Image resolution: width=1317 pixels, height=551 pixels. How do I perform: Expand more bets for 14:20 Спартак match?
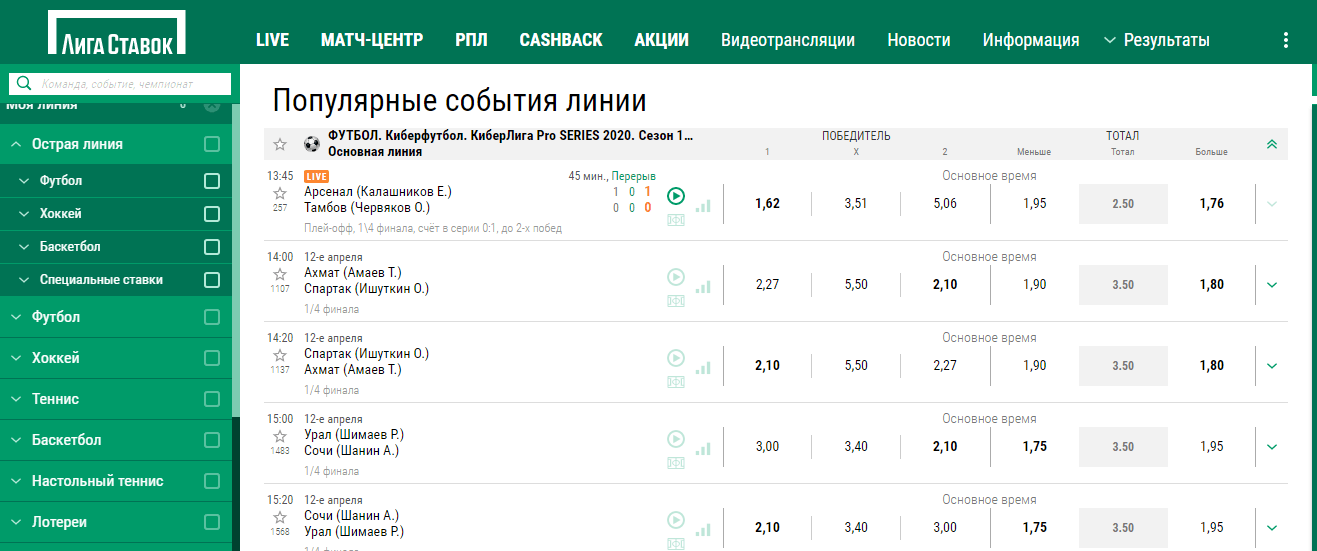point(1272,365)
